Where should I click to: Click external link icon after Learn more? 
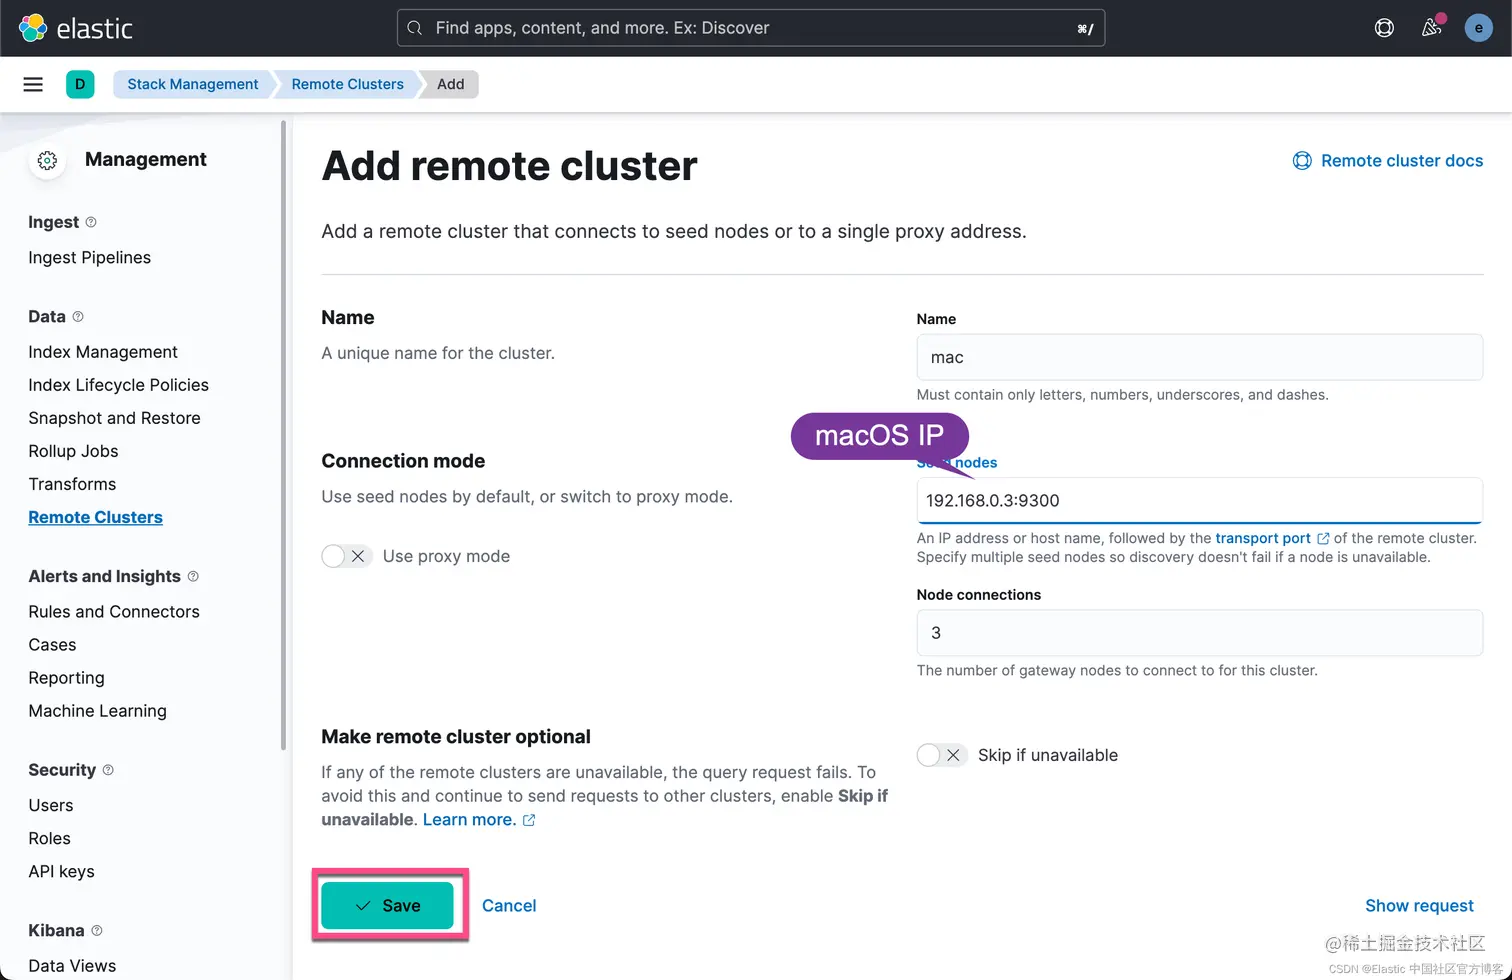(x=529, y=820)
